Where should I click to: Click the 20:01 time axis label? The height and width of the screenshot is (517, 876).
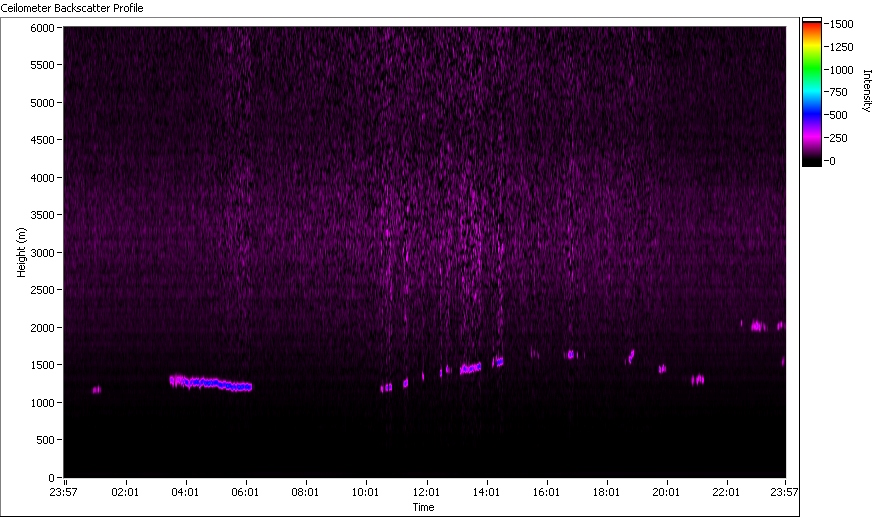(x=666, y=492)
